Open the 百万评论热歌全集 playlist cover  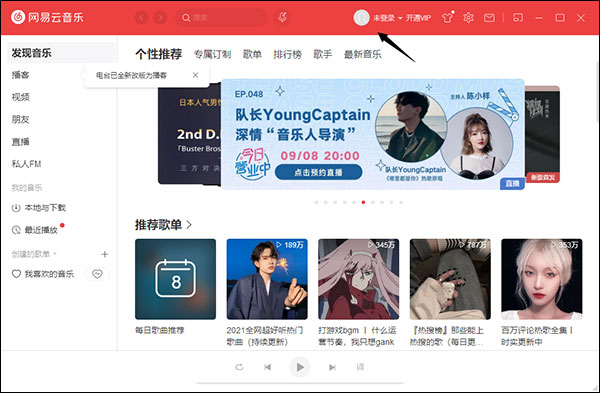click(x=542, y=279)
